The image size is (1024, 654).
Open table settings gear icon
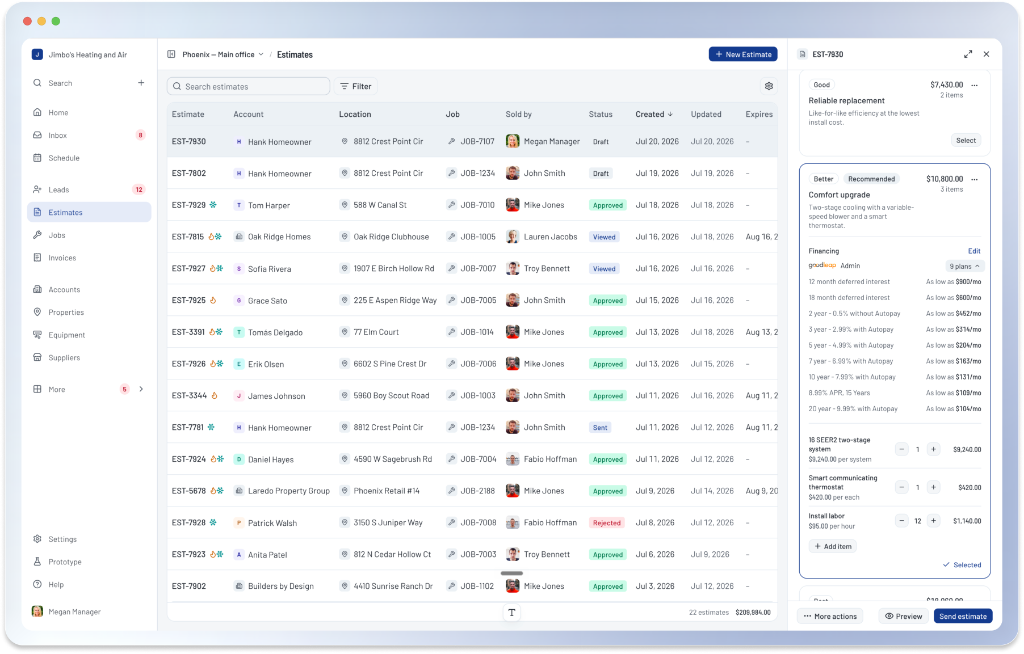(x=769, y=86)
